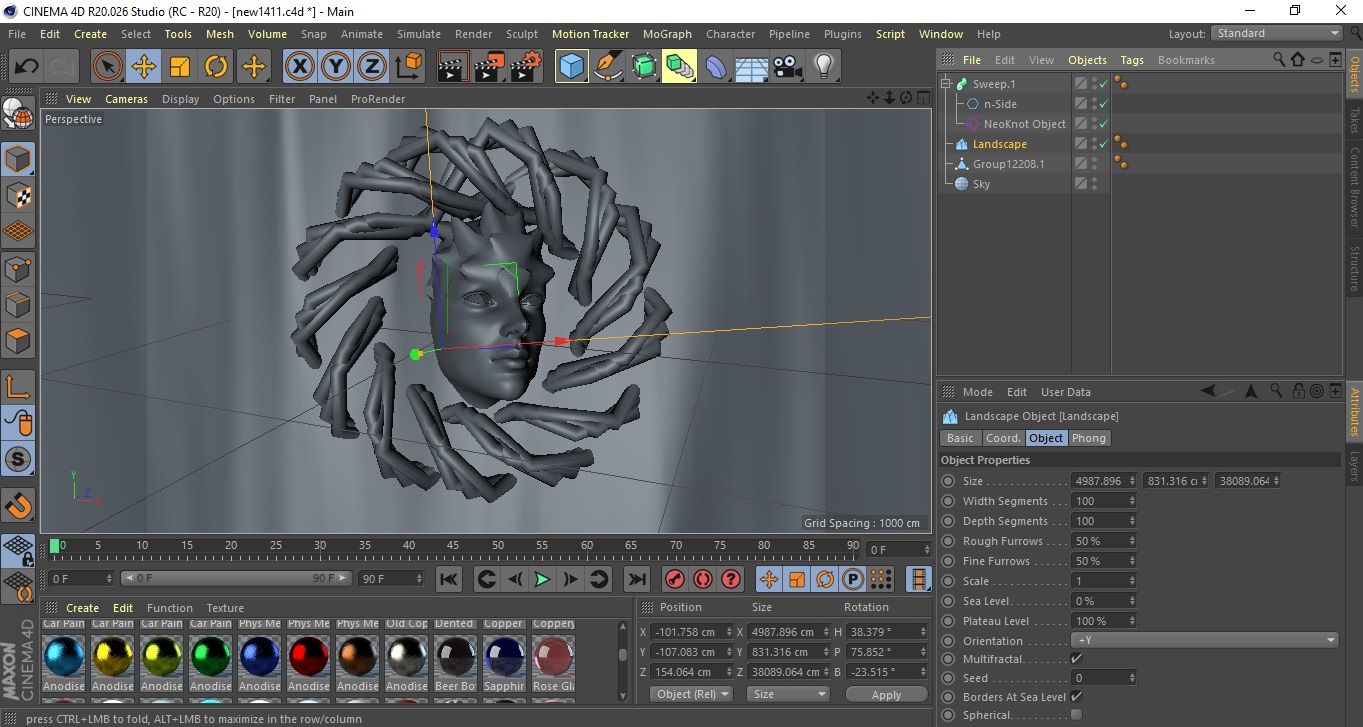Collapse the Sweep.1 tree item
This screenshot has height=727, width=1363.
946,84
